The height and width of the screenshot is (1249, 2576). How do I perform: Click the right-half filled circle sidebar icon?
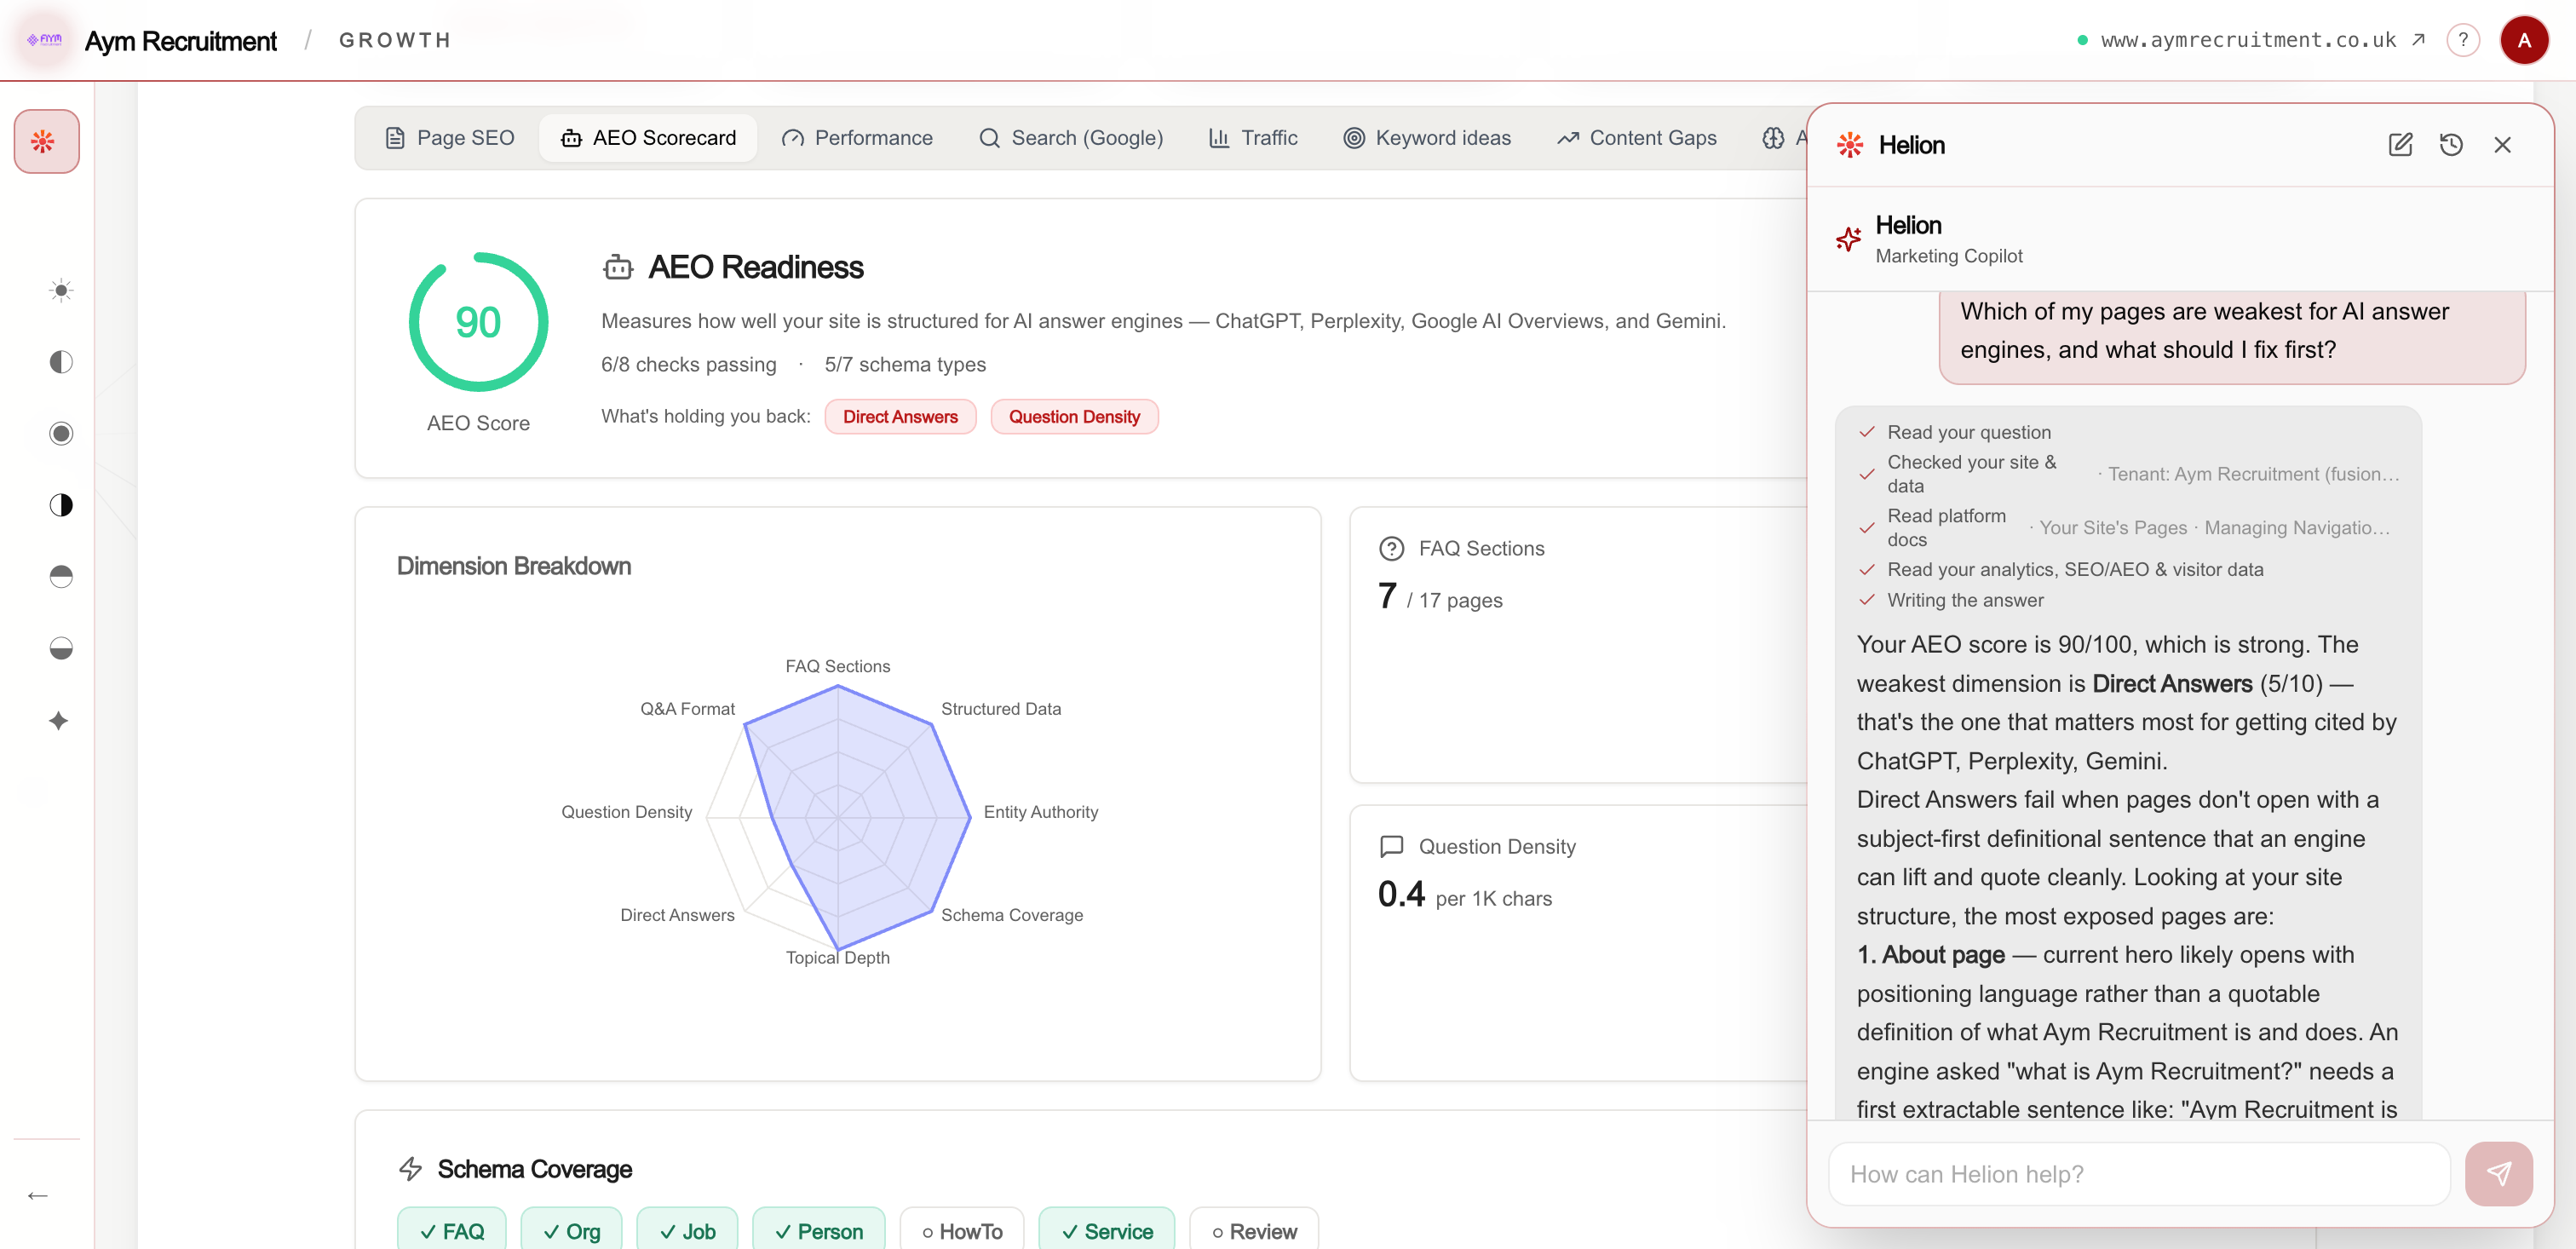click(61, 505)
